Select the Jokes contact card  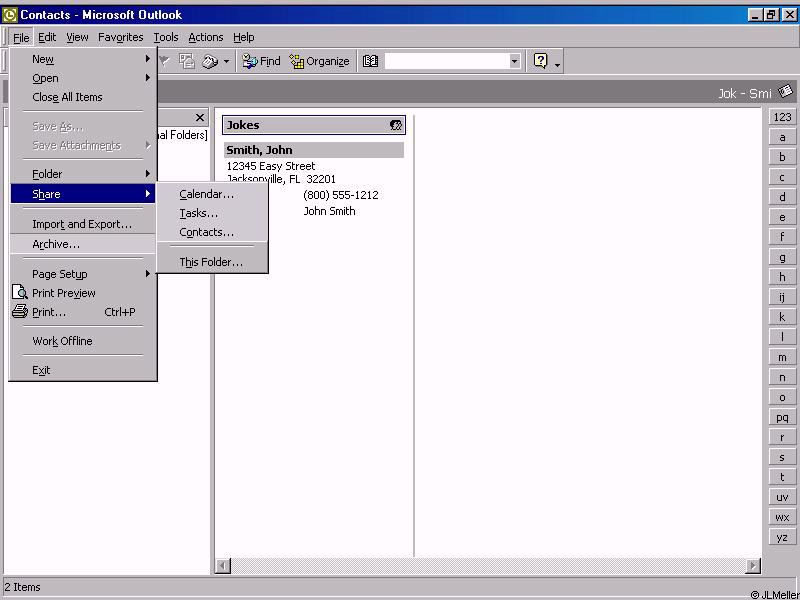(314, 125)
